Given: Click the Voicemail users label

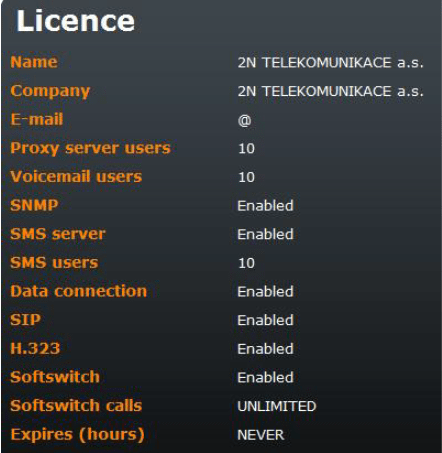Looking at the screenshot, I should pyautogui.click(x=76, y=177).
